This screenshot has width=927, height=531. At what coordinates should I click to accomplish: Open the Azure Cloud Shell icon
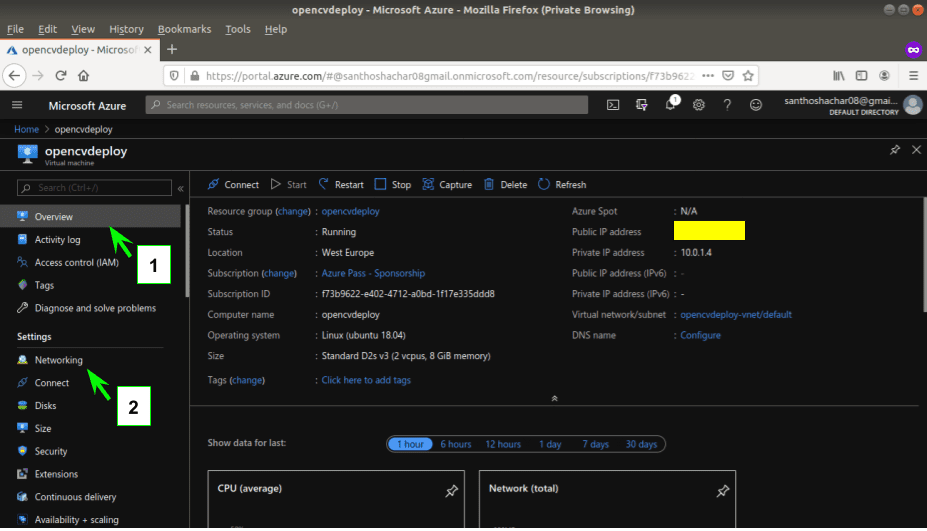[613, 105]
